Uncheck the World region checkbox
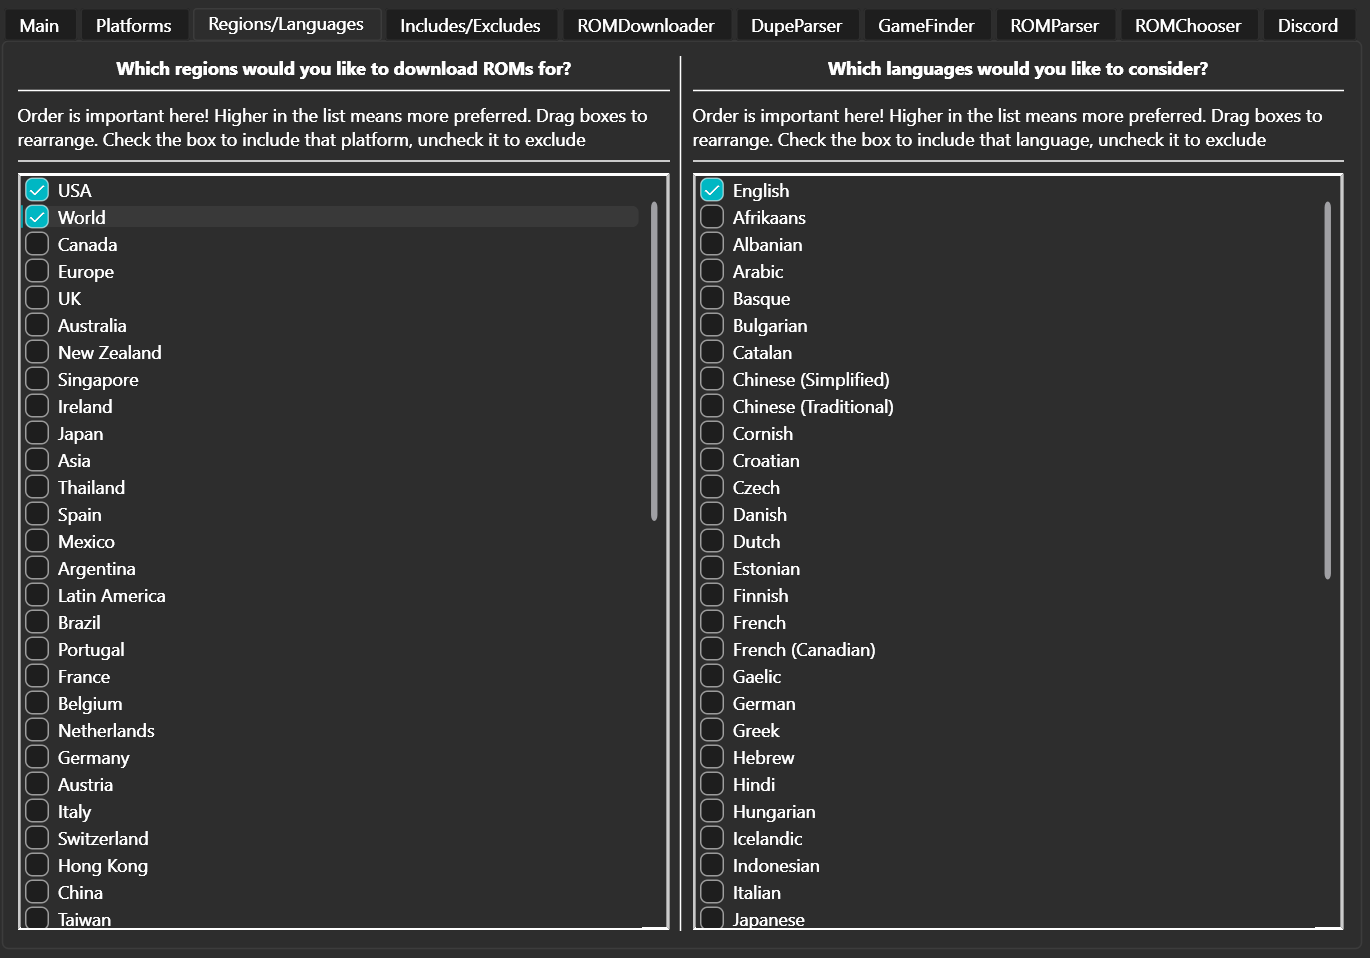Screen dimensions: 1370x958 point(37,216)
